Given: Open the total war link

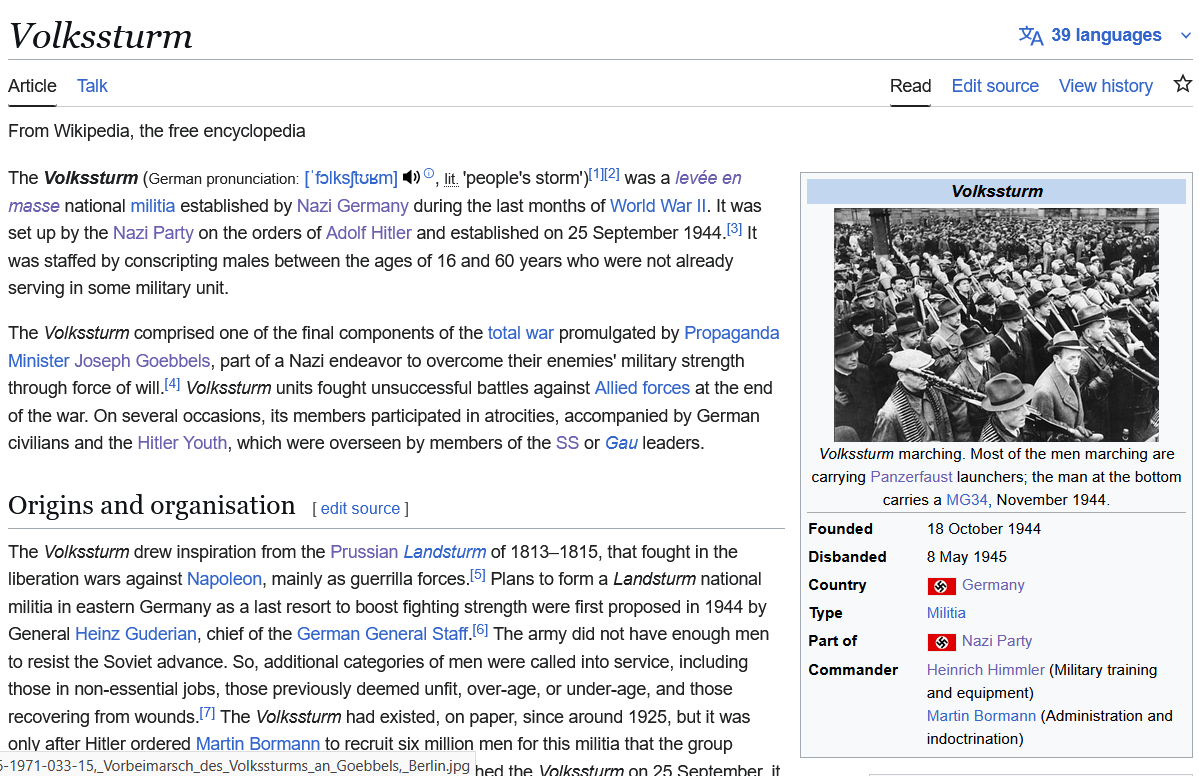Looking at the screenshot, I should tap(521, 333).
